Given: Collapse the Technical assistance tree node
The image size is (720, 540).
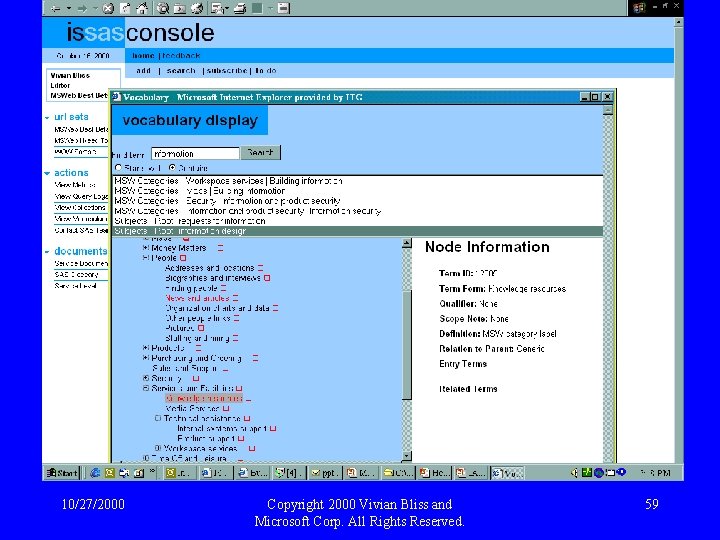Looking at the screenshot, I should 158,418.
